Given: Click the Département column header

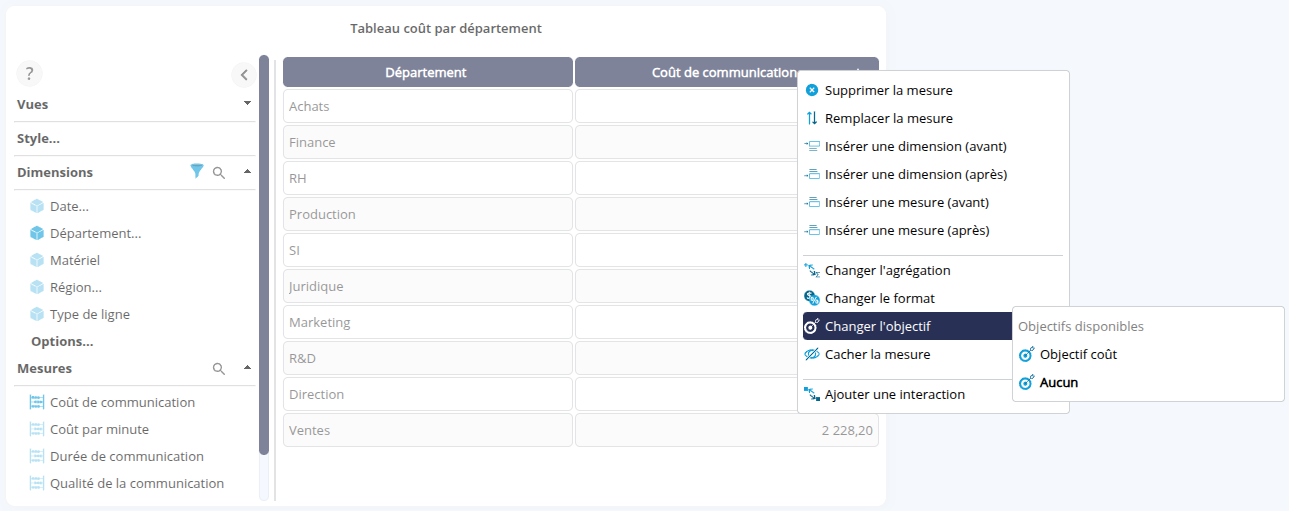Looking at the screenshot, I should (x=427, y=72).
